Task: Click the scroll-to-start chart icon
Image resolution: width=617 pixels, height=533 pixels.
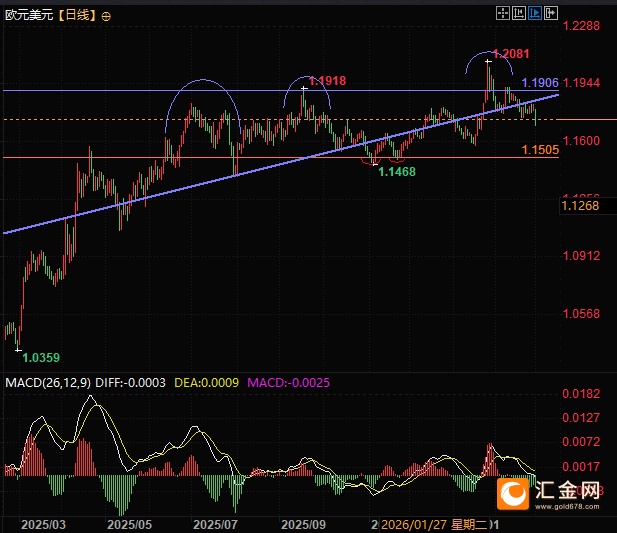Action: coord(519,13)
